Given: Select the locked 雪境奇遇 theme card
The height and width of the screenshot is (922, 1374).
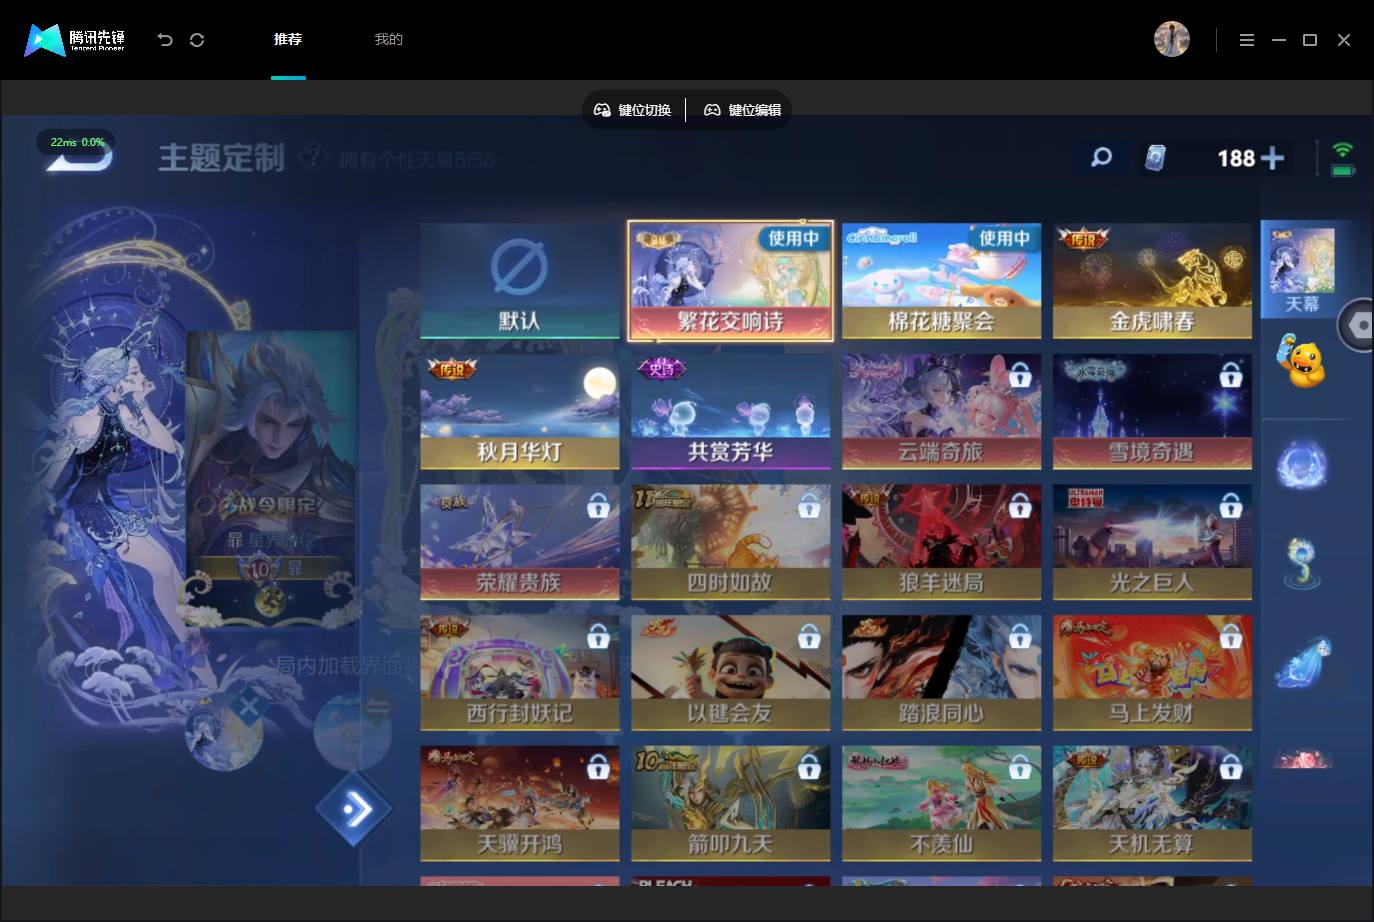Looking at the screenshot, I should pos(1152,411).
